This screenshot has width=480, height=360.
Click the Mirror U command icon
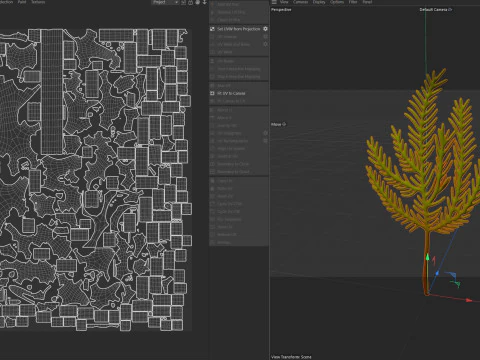[x=212, y=110]
